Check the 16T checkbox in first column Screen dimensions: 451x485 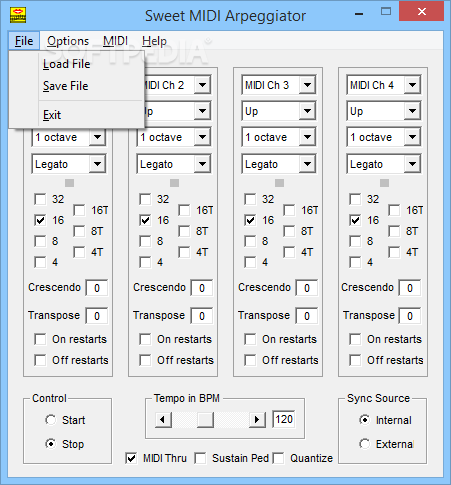pos(79,210)
